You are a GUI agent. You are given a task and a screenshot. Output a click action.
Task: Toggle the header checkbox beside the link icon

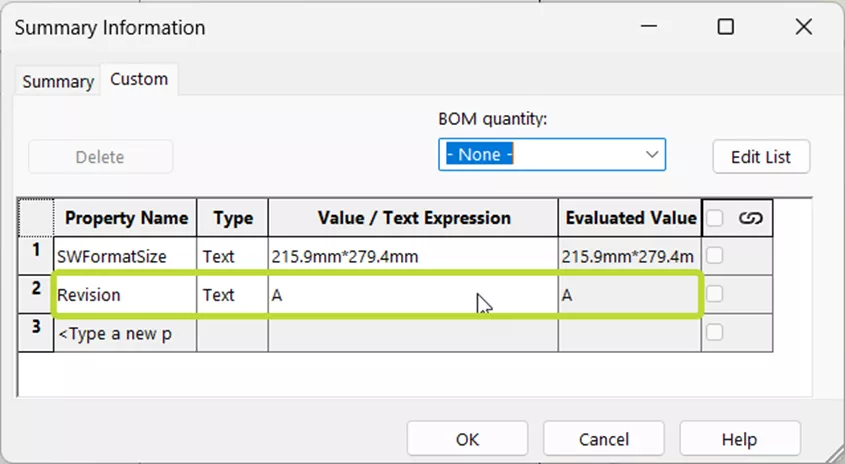pos(716,218)
